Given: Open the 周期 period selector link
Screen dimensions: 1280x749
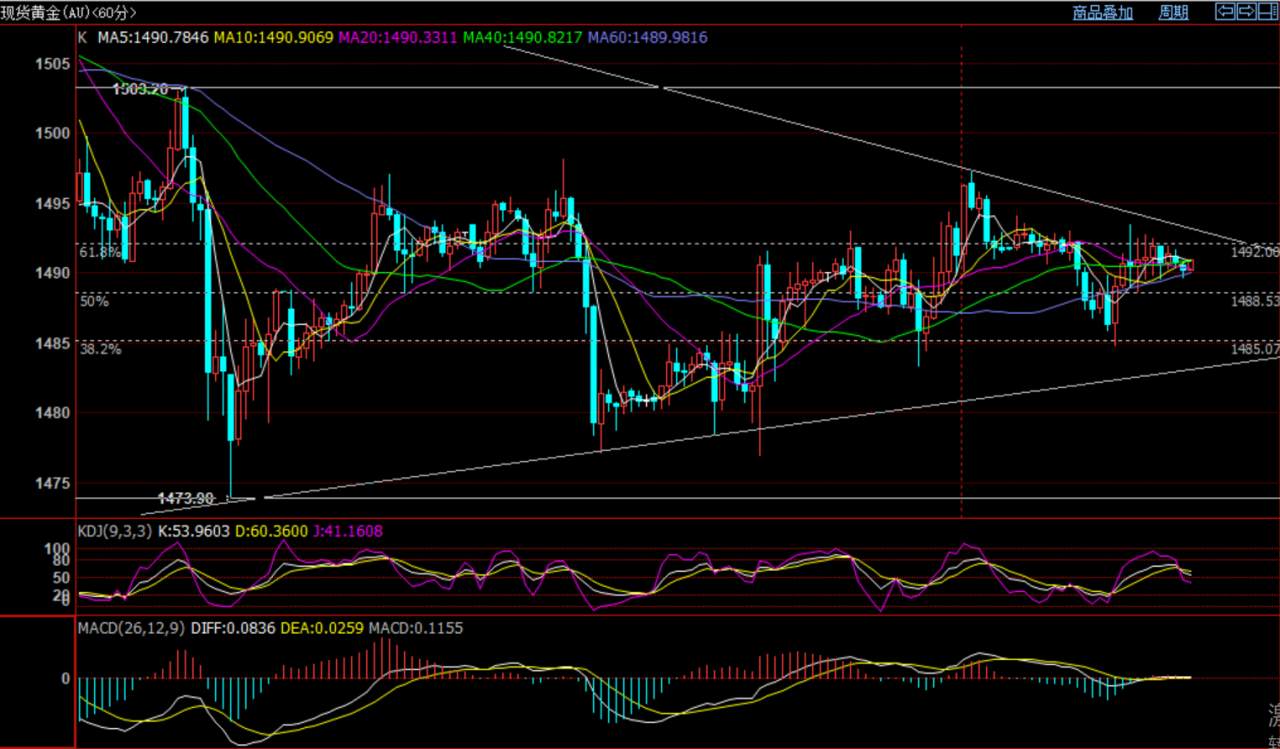Looking at the screenshot, I should 1173,12.
